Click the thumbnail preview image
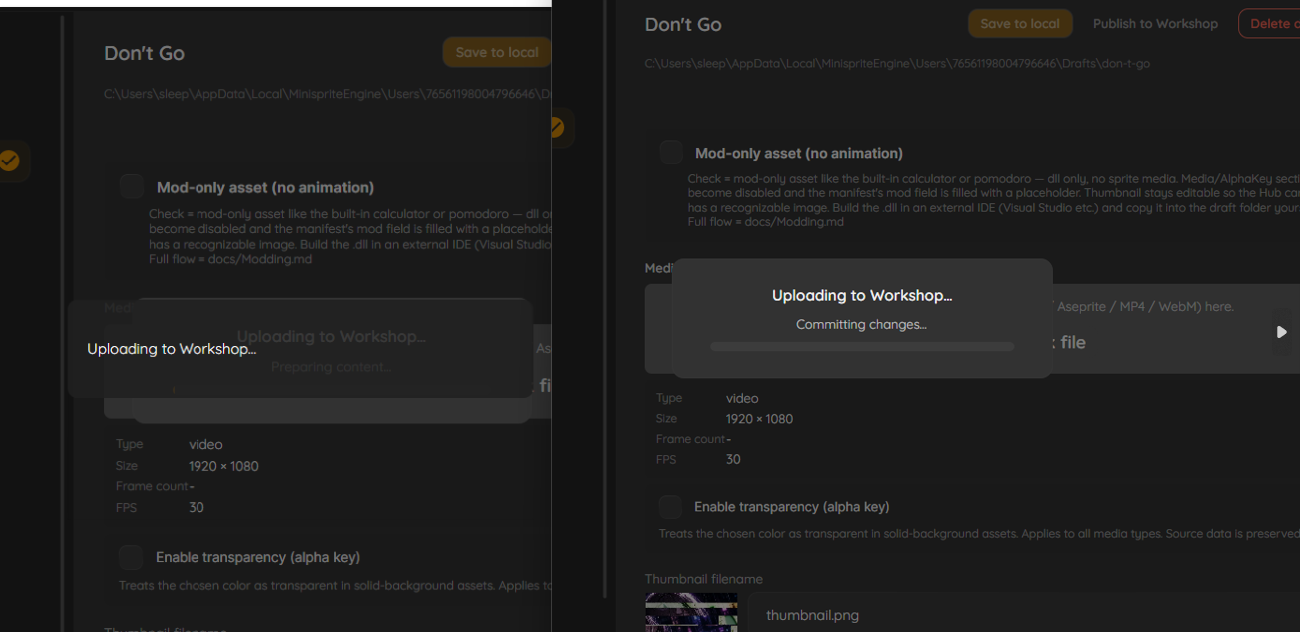The height and width of the screenshot is (632, 1300). [x=691, y=612]
